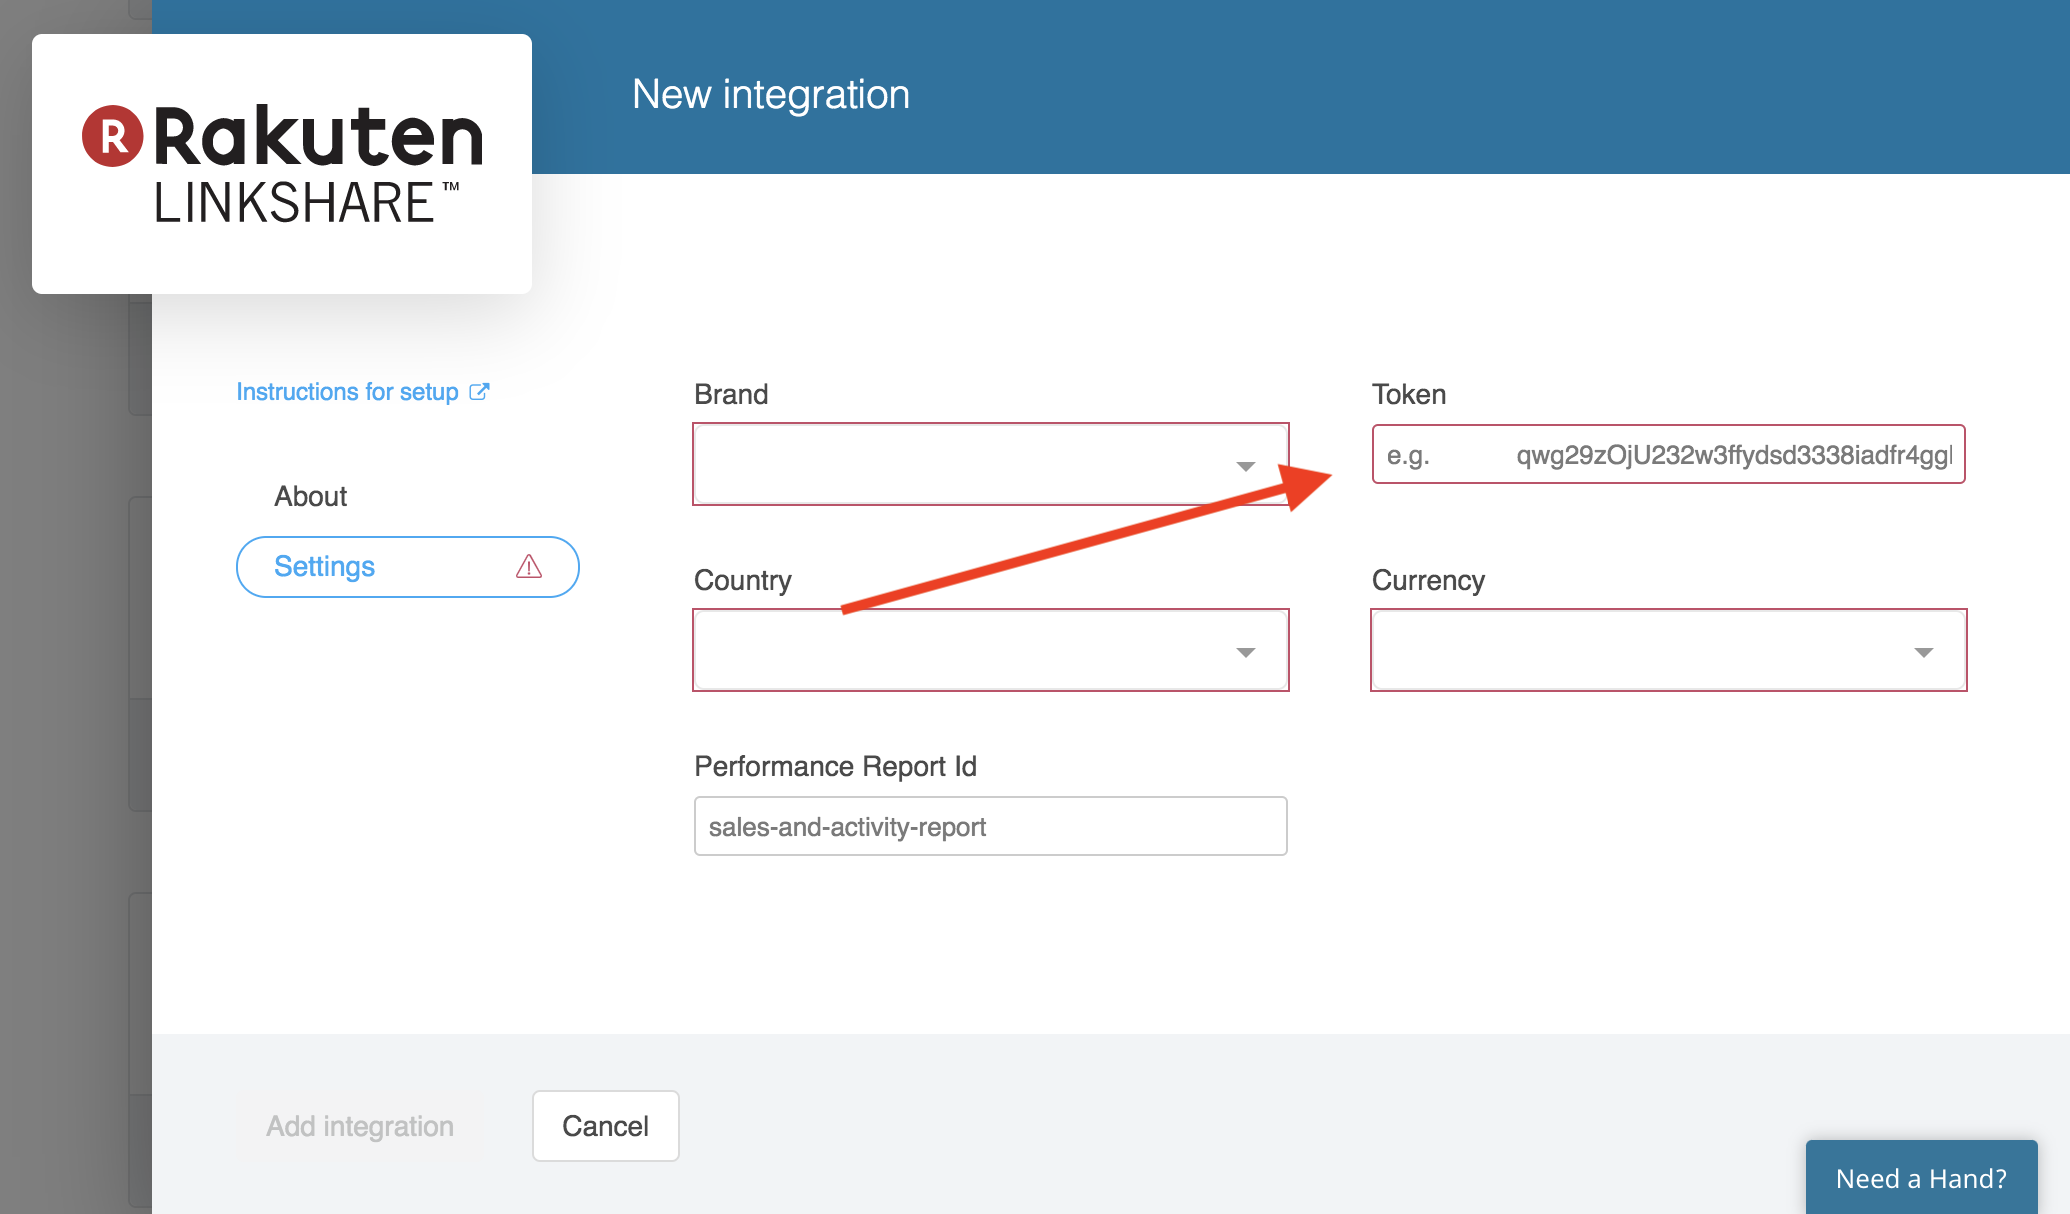This screenshot has height=1214, width=2070.
Task: Click the warning triangle icon in Settings
Action: click(x=529, y=567)
